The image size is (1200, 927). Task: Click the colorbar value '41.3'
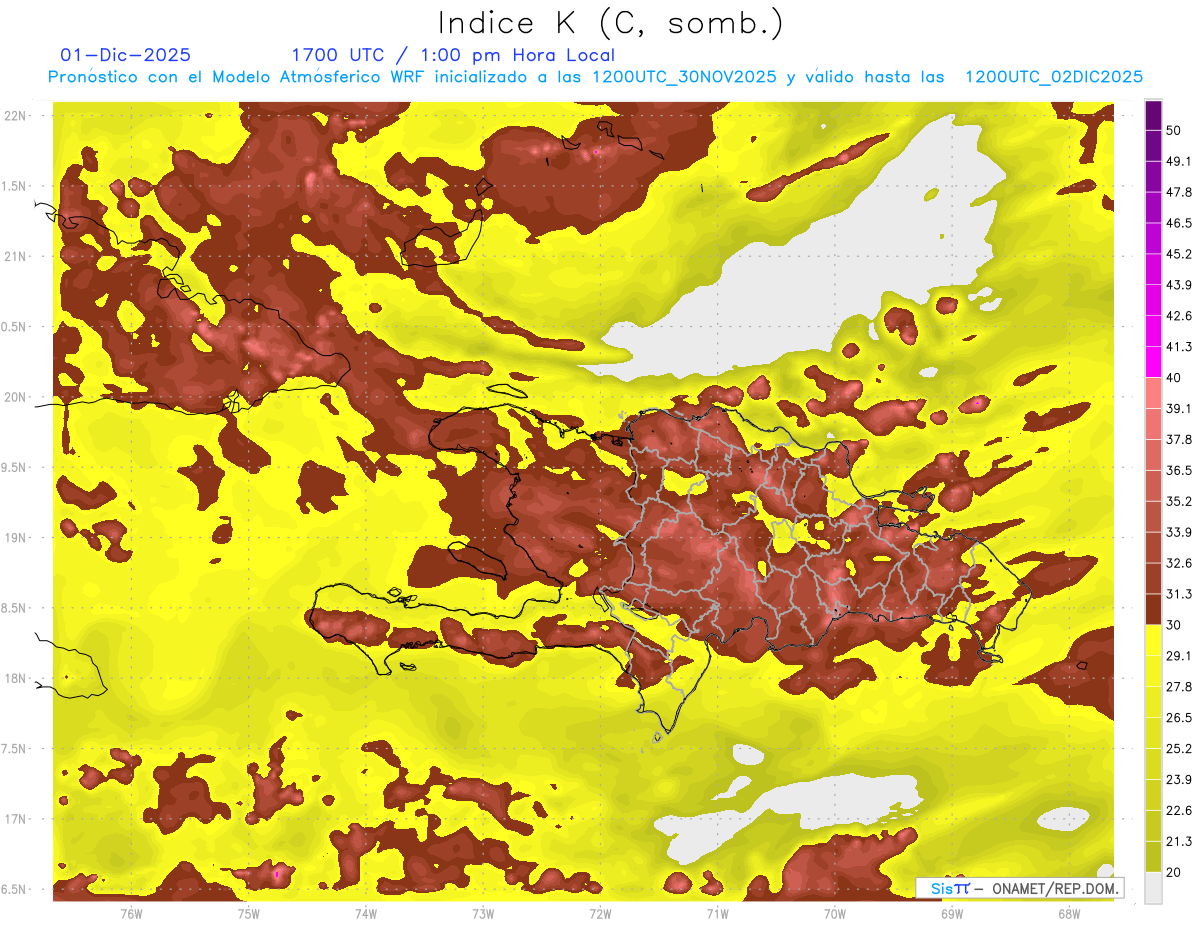(x=1178, y=347)
